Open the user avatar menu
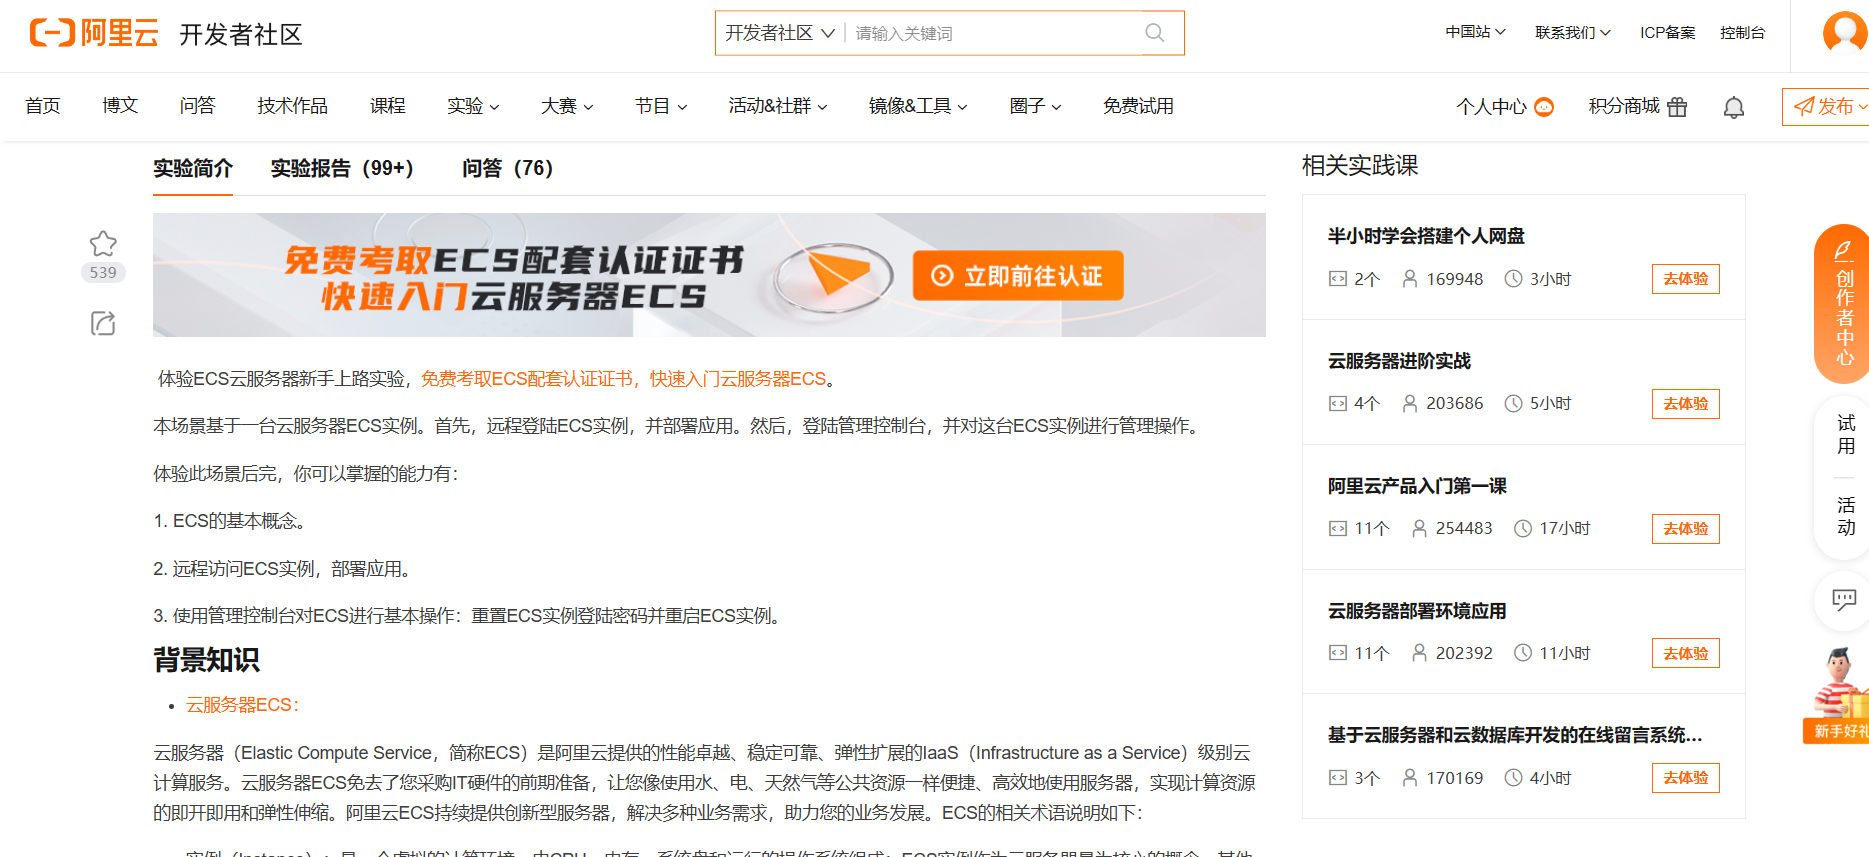Screen dimensions: 1869x857 click(1845, 32)
